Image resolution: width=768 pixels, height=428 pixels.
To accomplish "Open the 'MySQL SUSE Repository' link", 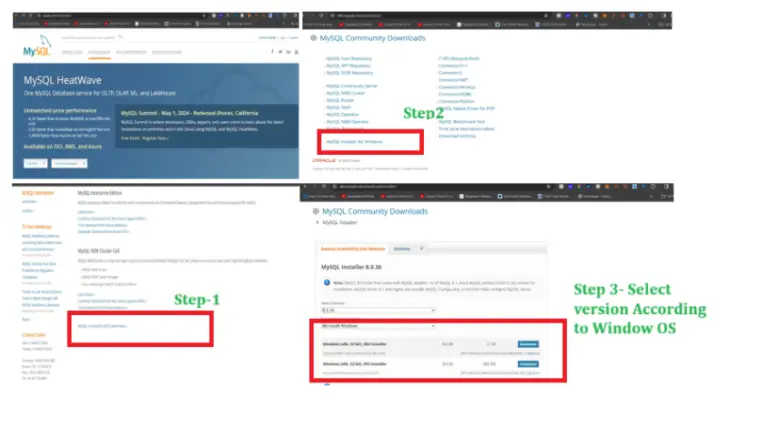I will 349,72.
